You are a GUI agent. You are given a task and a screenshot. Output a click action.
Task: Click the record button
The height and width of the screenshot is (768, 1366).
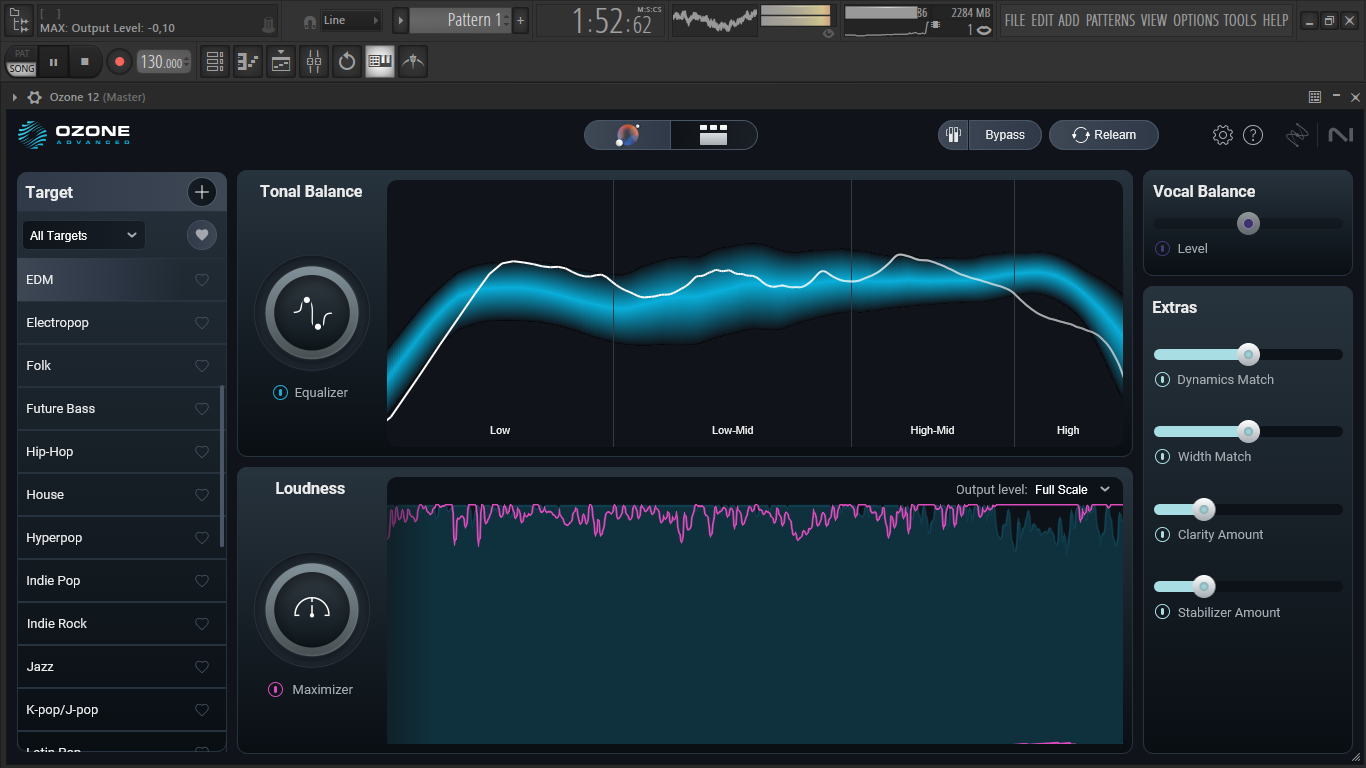click(119, 62)
